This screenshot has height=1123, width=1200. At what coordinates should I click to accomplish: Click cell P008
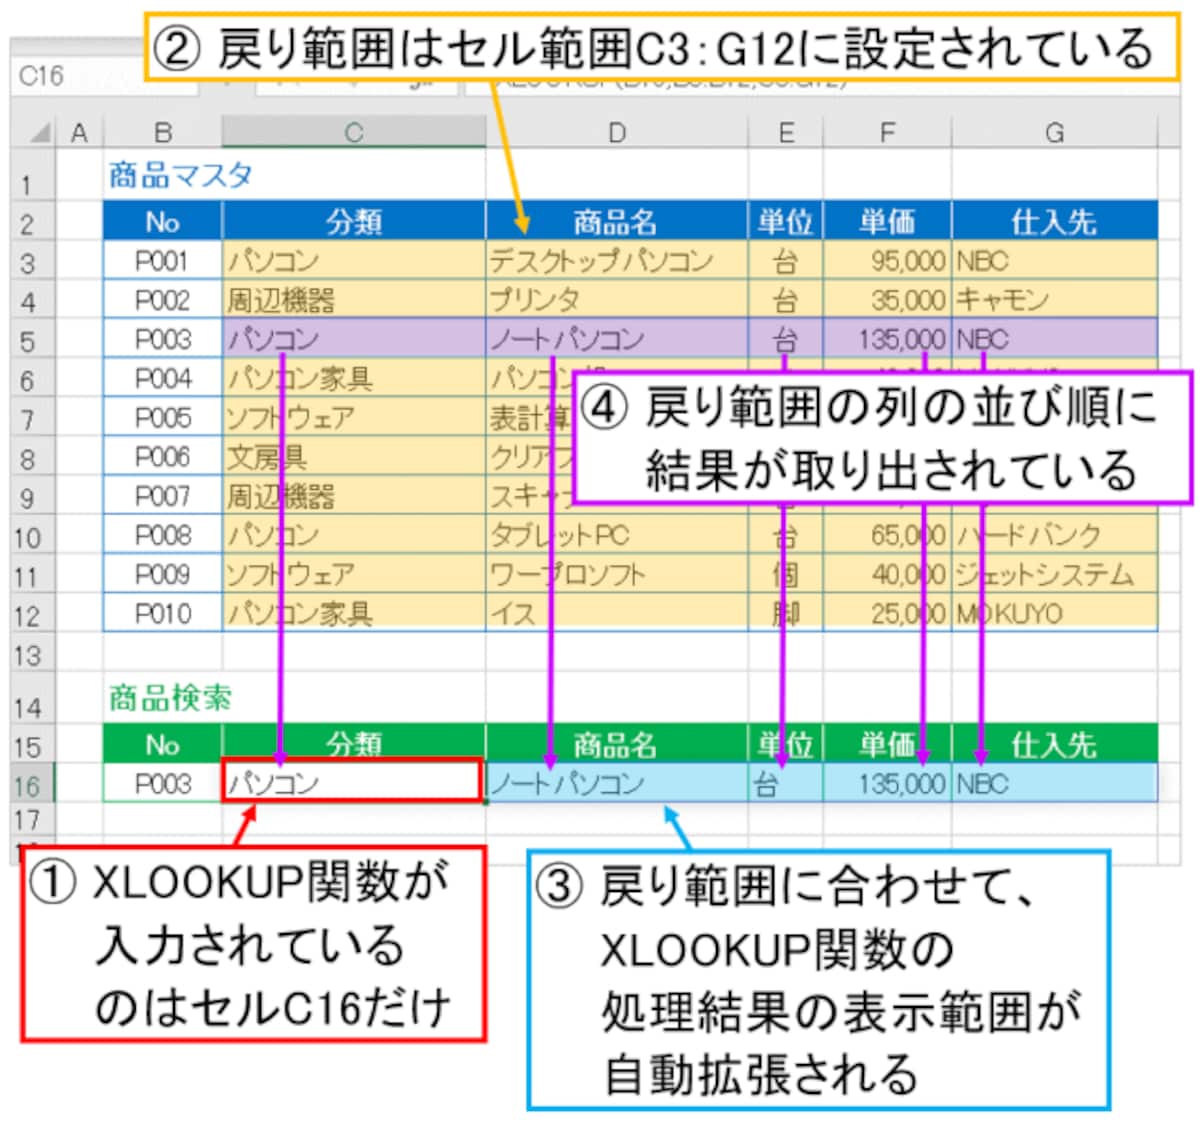click(163, 535)
